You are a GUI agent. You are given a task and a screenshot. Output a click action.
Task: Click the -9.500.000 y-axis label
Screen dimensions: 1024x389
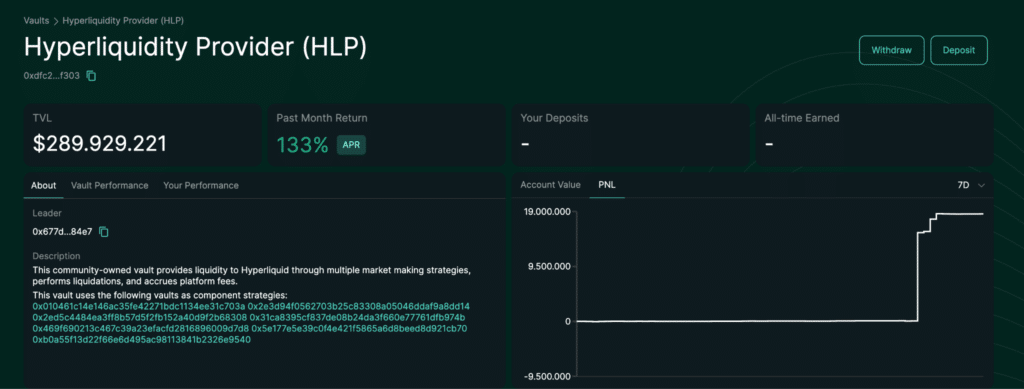[x=547, y=376]
